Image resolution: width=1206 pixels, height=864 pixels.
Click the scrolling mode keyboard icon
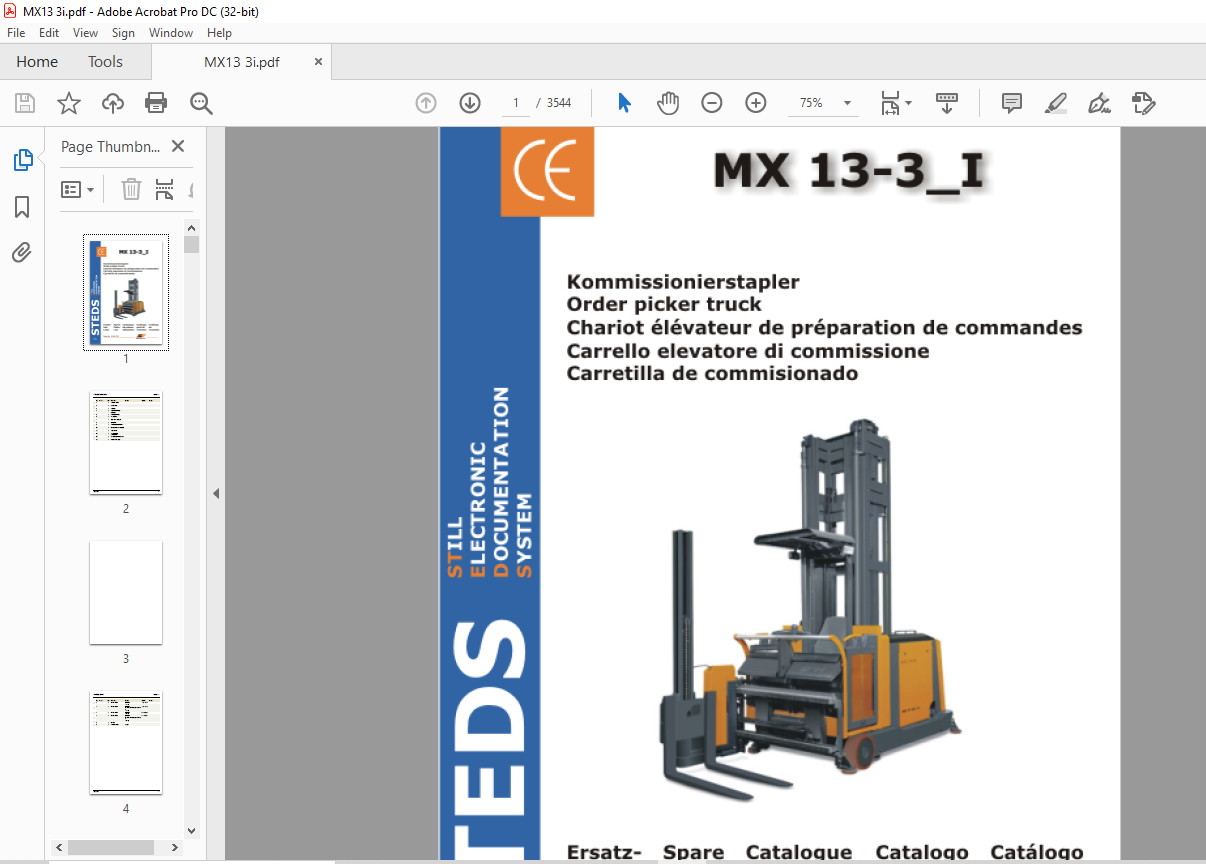pyautogui.click(x=947, y=103)
